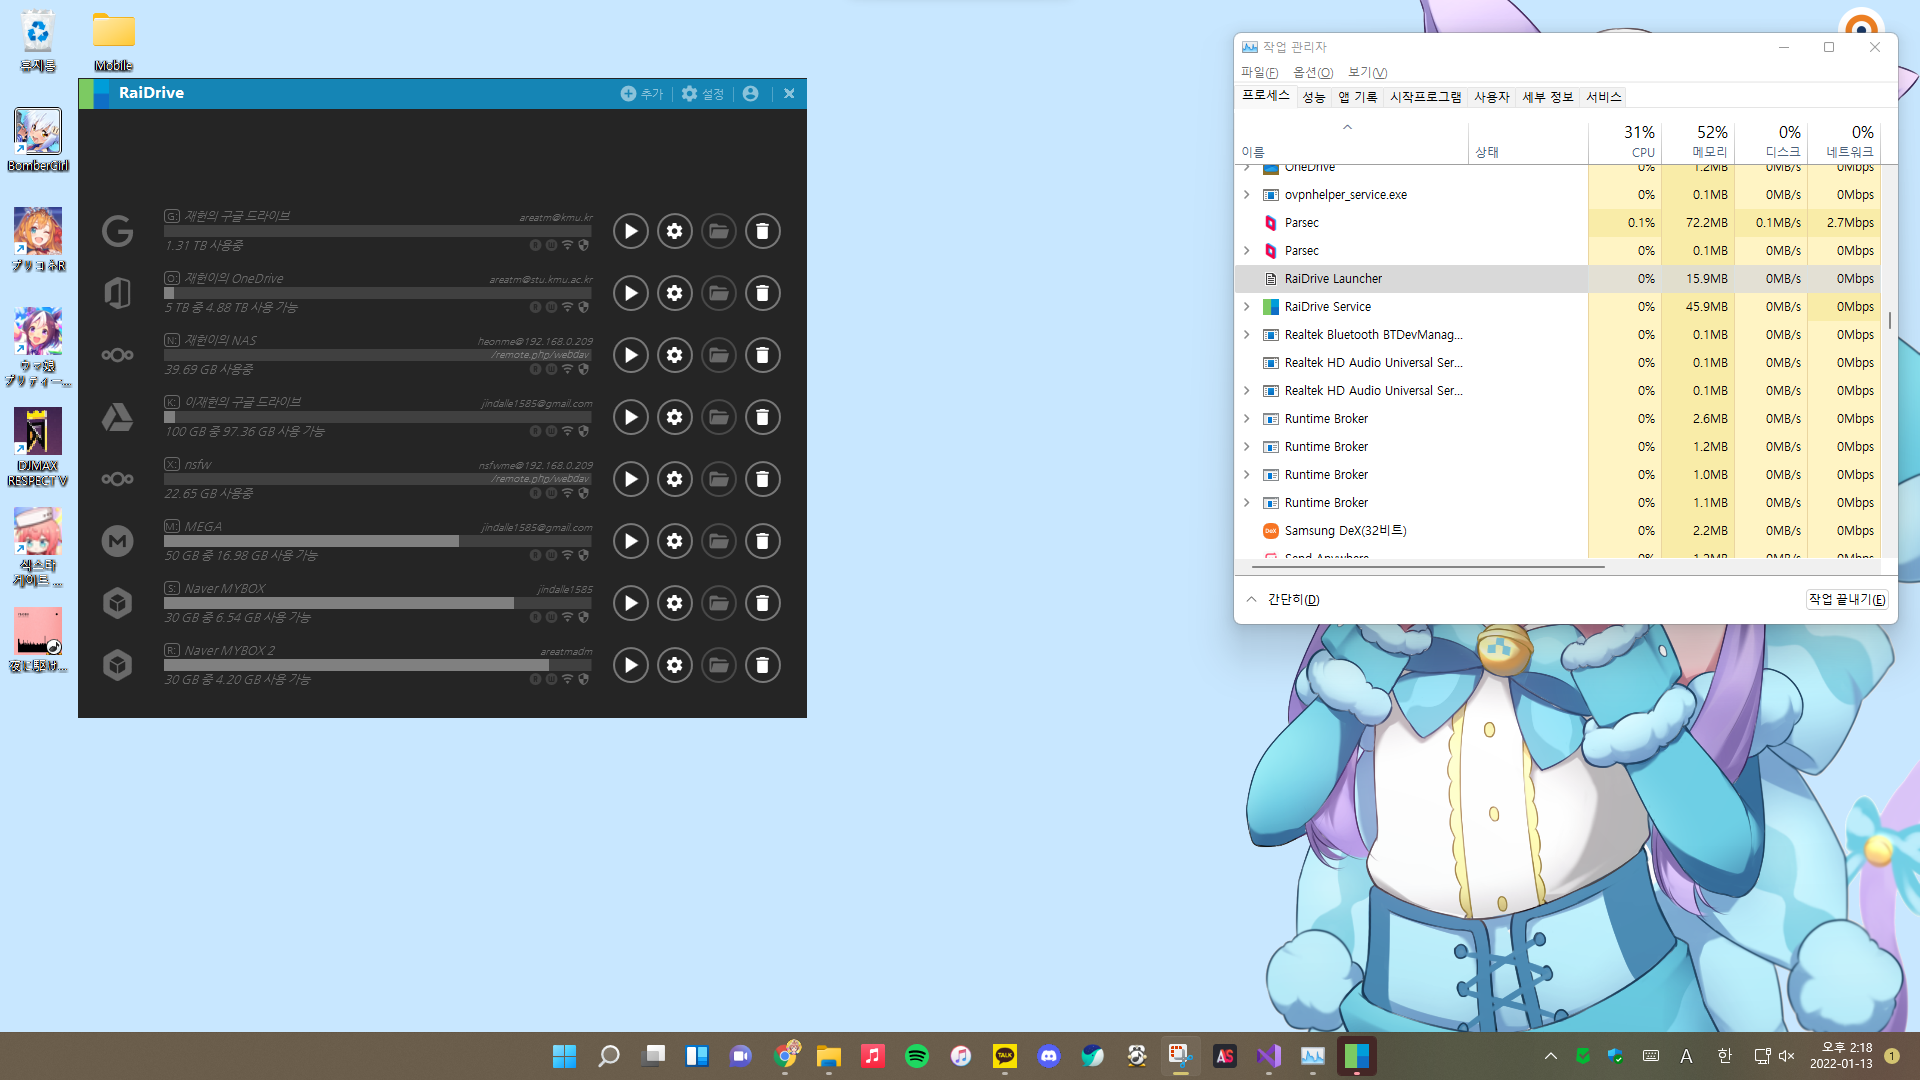Open Spotify from the taskbar
Viewport: 1920px width, 1080px height.
click(x=916, y=1056)
